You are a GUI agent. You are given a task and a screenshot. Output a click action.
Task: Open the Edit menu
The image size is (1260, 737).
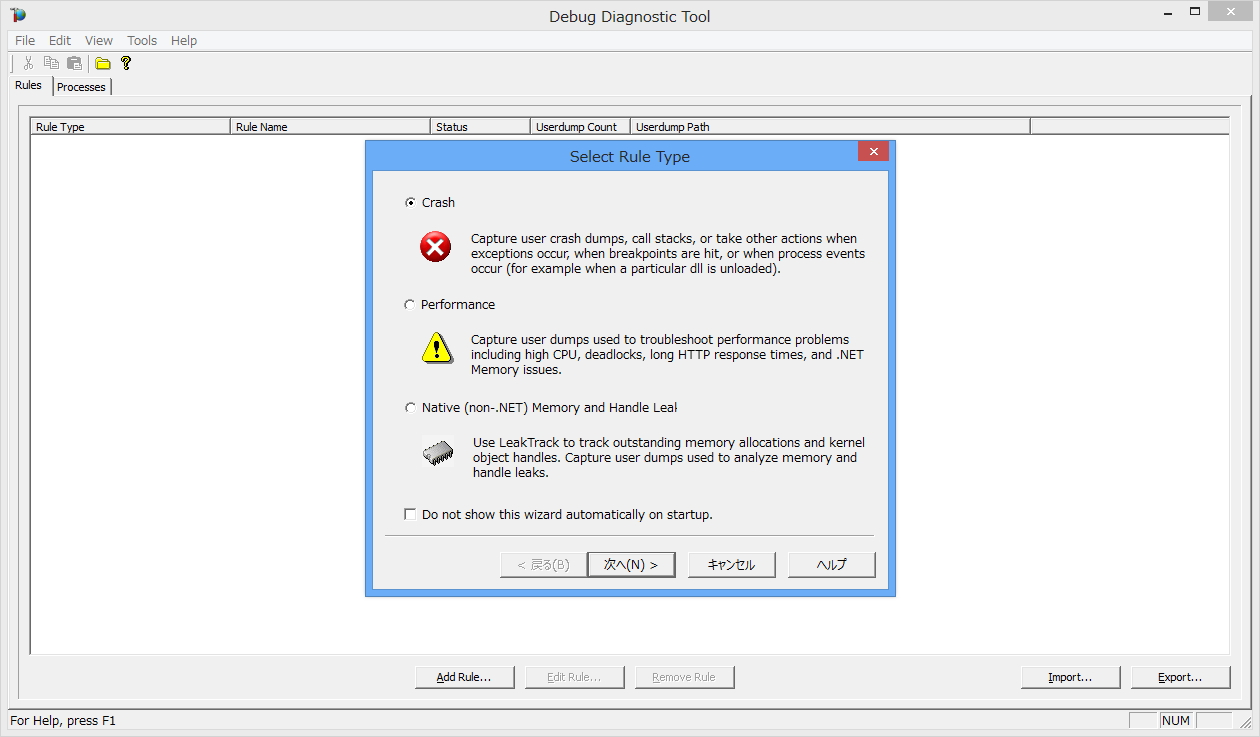[60, 40]
